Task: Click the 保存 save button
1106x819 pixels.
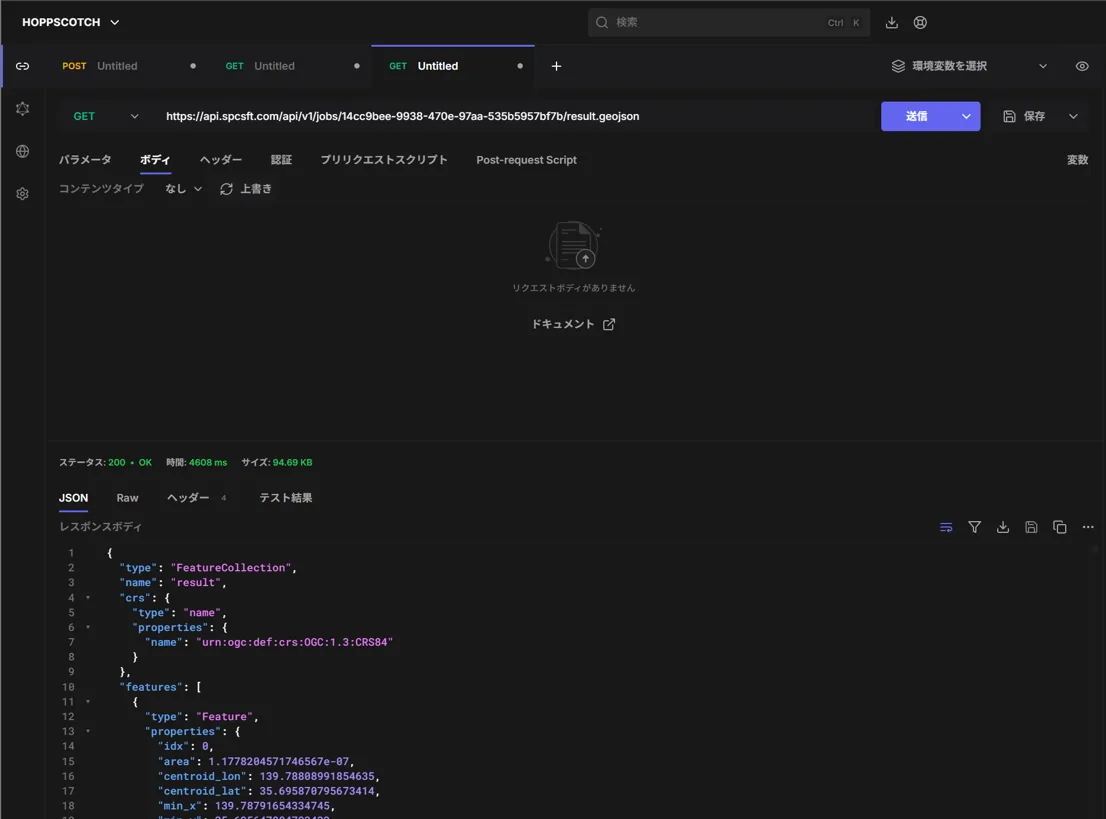Action: pos(1025,116)
